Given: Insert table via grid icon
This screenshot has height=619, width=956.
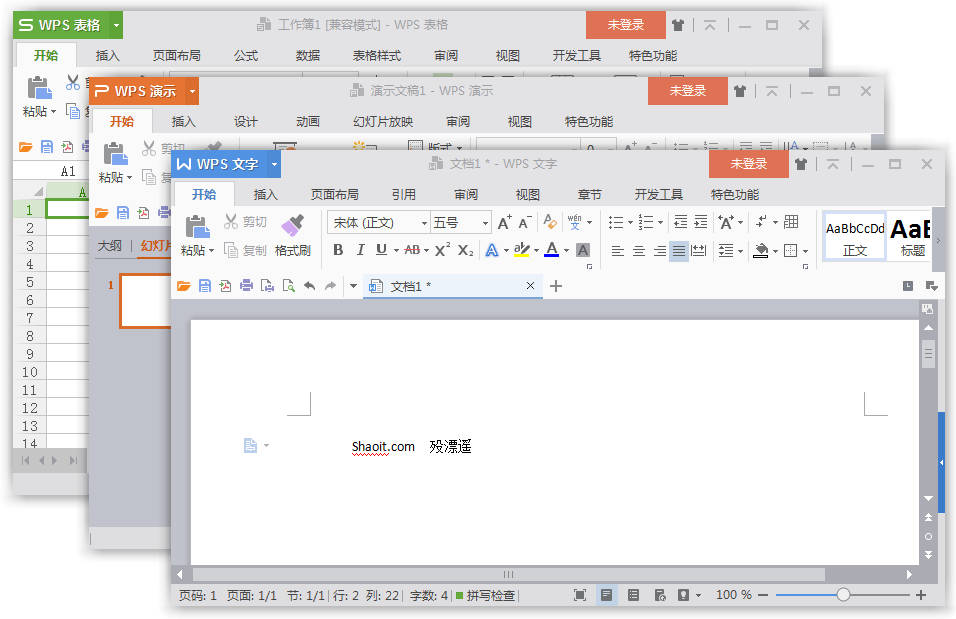Looking at the screenshot, I should click(x=791, y=222).
